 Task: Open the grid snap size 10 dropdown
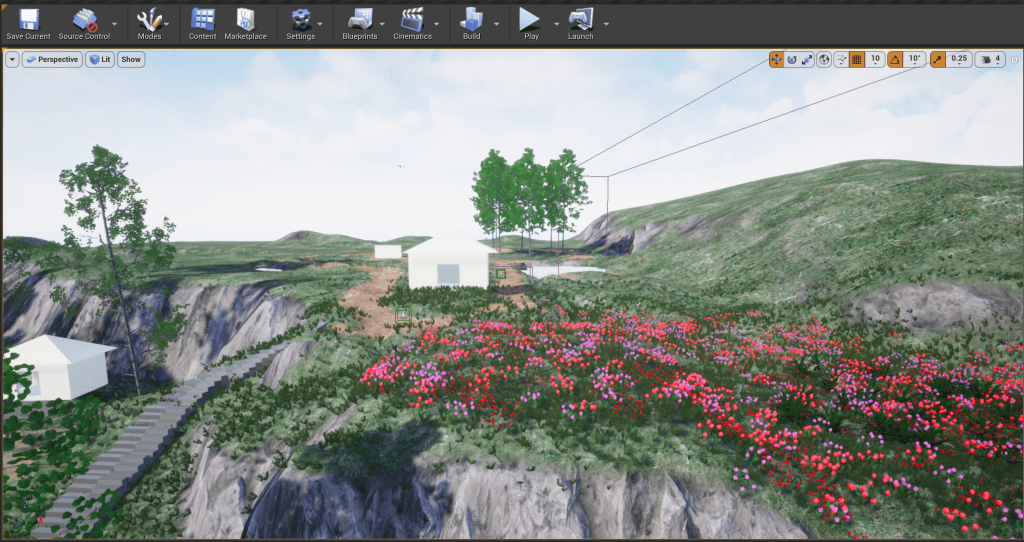875,59
